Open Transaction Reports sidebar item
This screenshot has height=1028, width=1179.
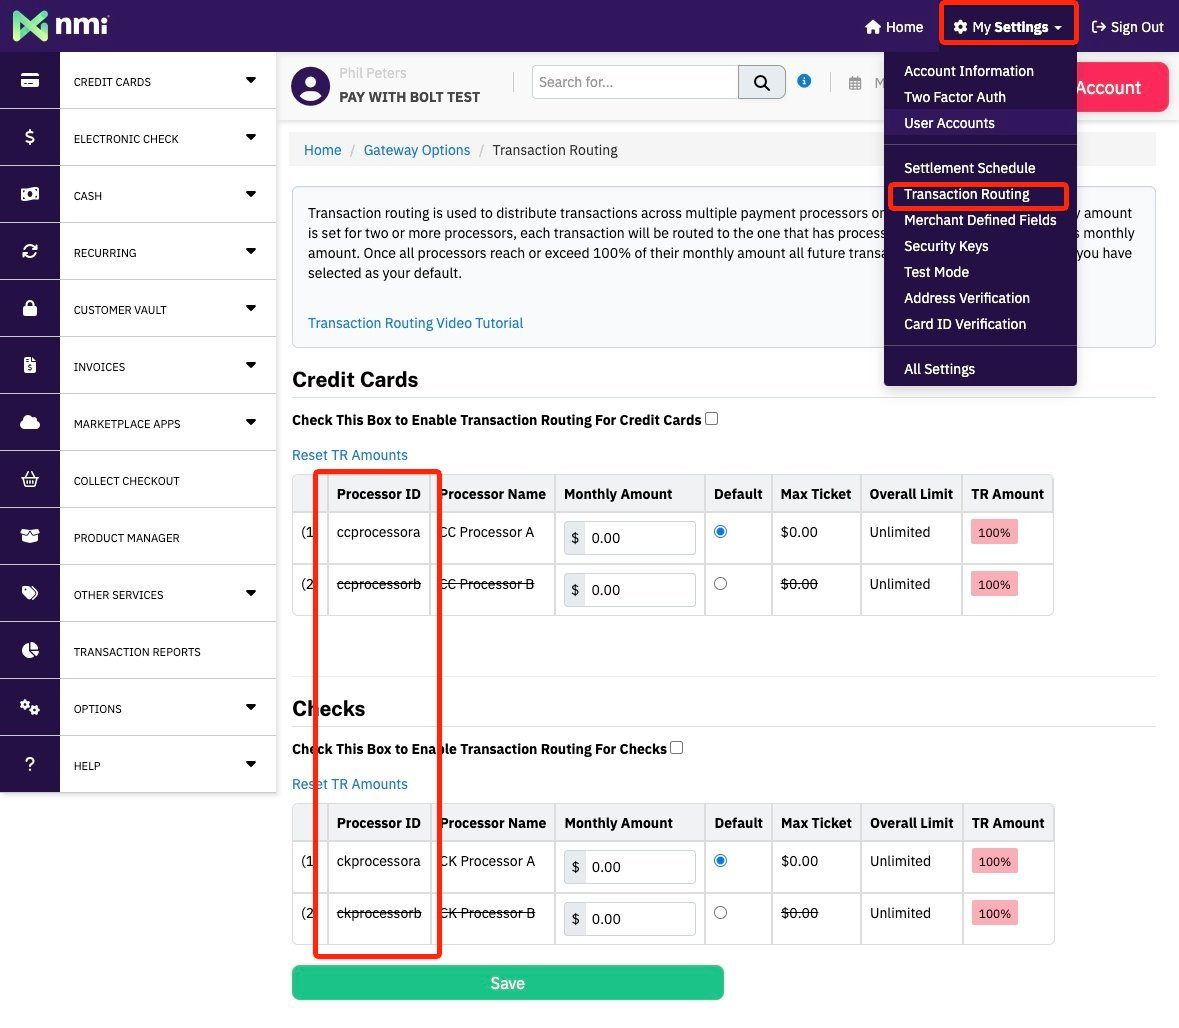coord(137,651)
